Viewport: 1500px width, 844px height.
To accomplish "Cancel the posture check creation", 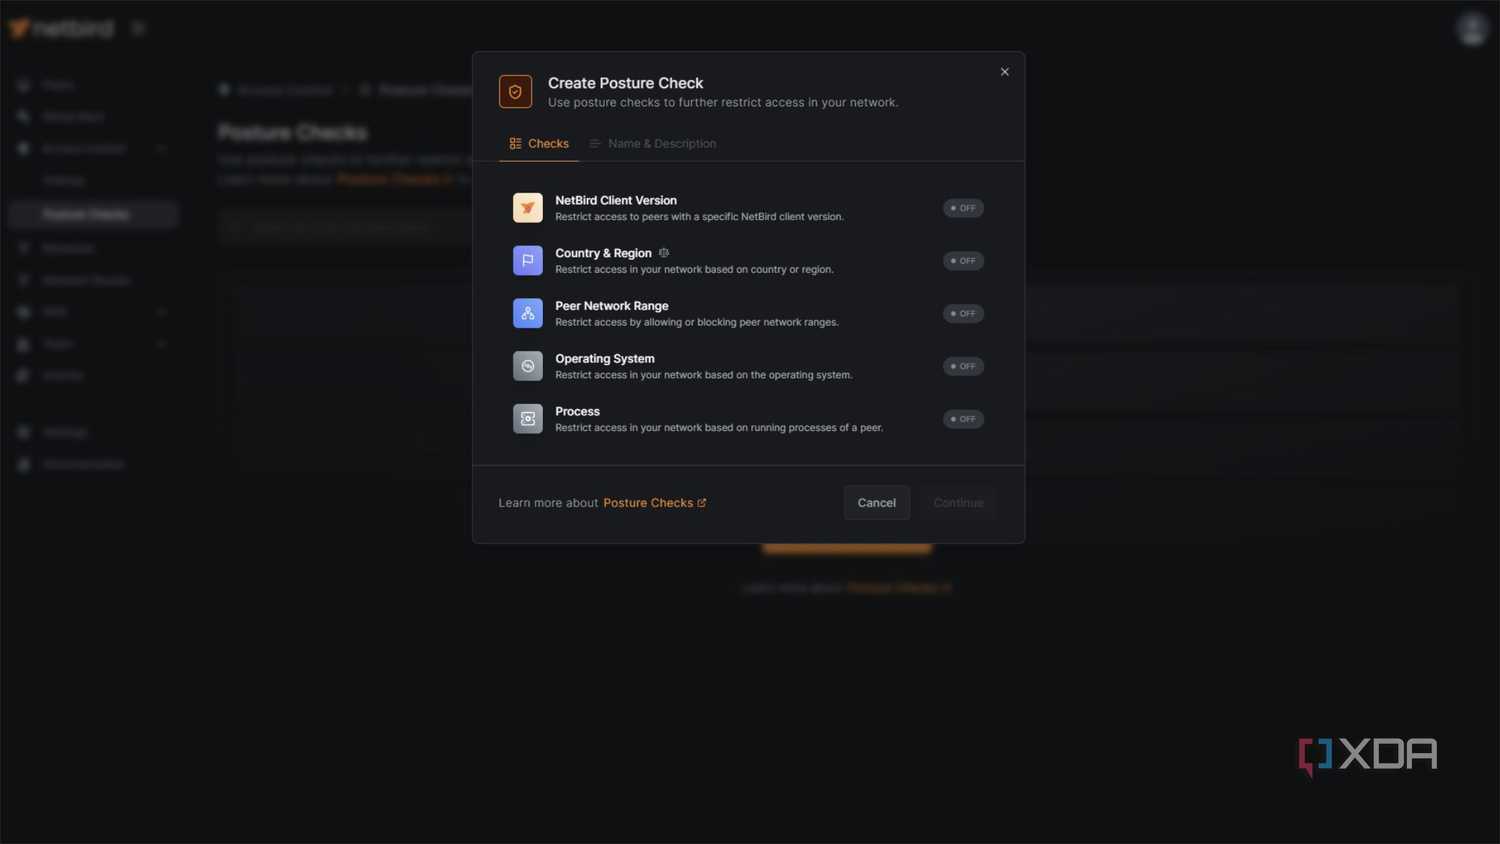I will [877, 503].
